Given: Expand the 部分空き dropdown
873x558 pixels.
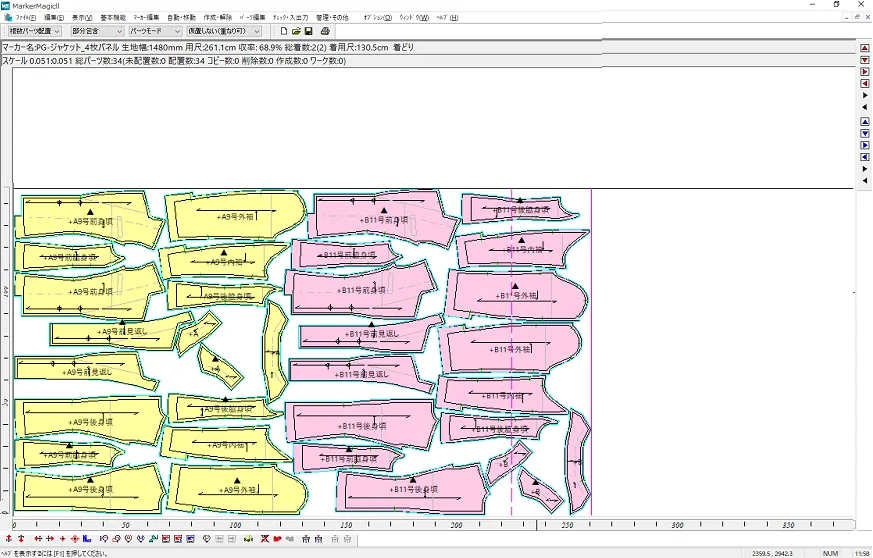Looking at the screenshot, I should 96,31.
